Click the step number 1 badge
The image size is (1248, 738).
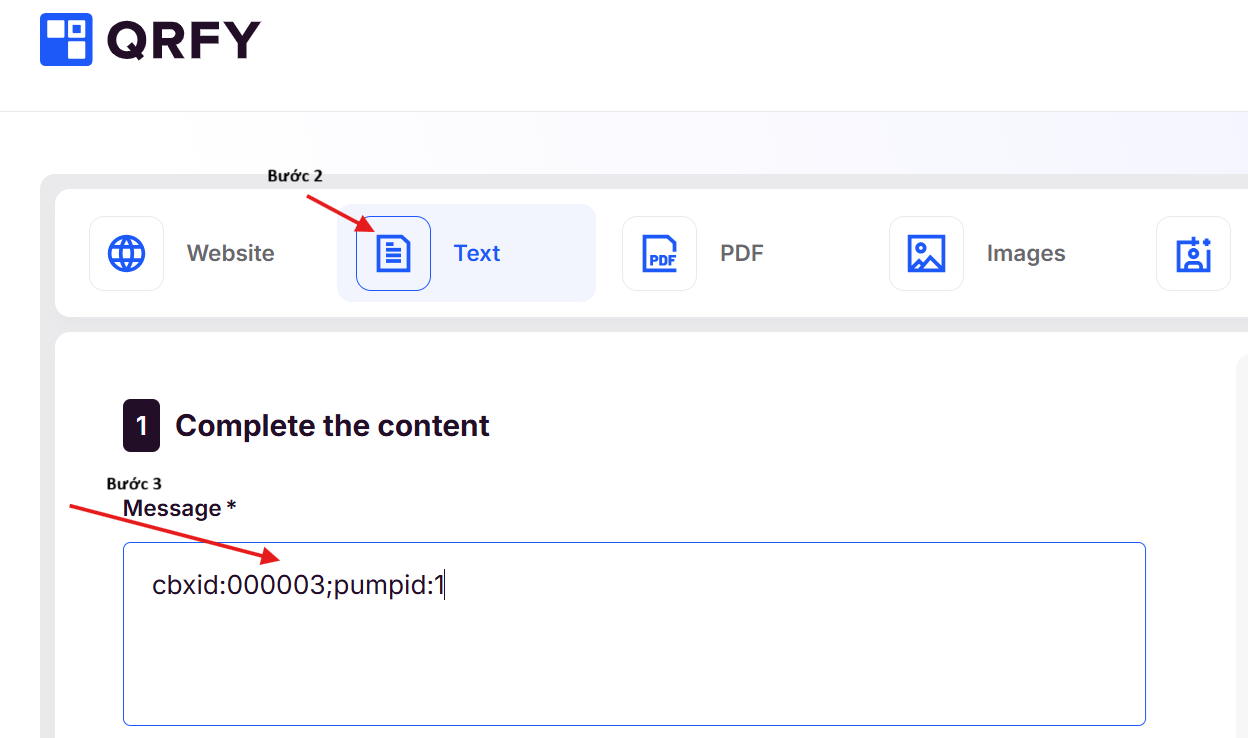click(x=141, y=426)
